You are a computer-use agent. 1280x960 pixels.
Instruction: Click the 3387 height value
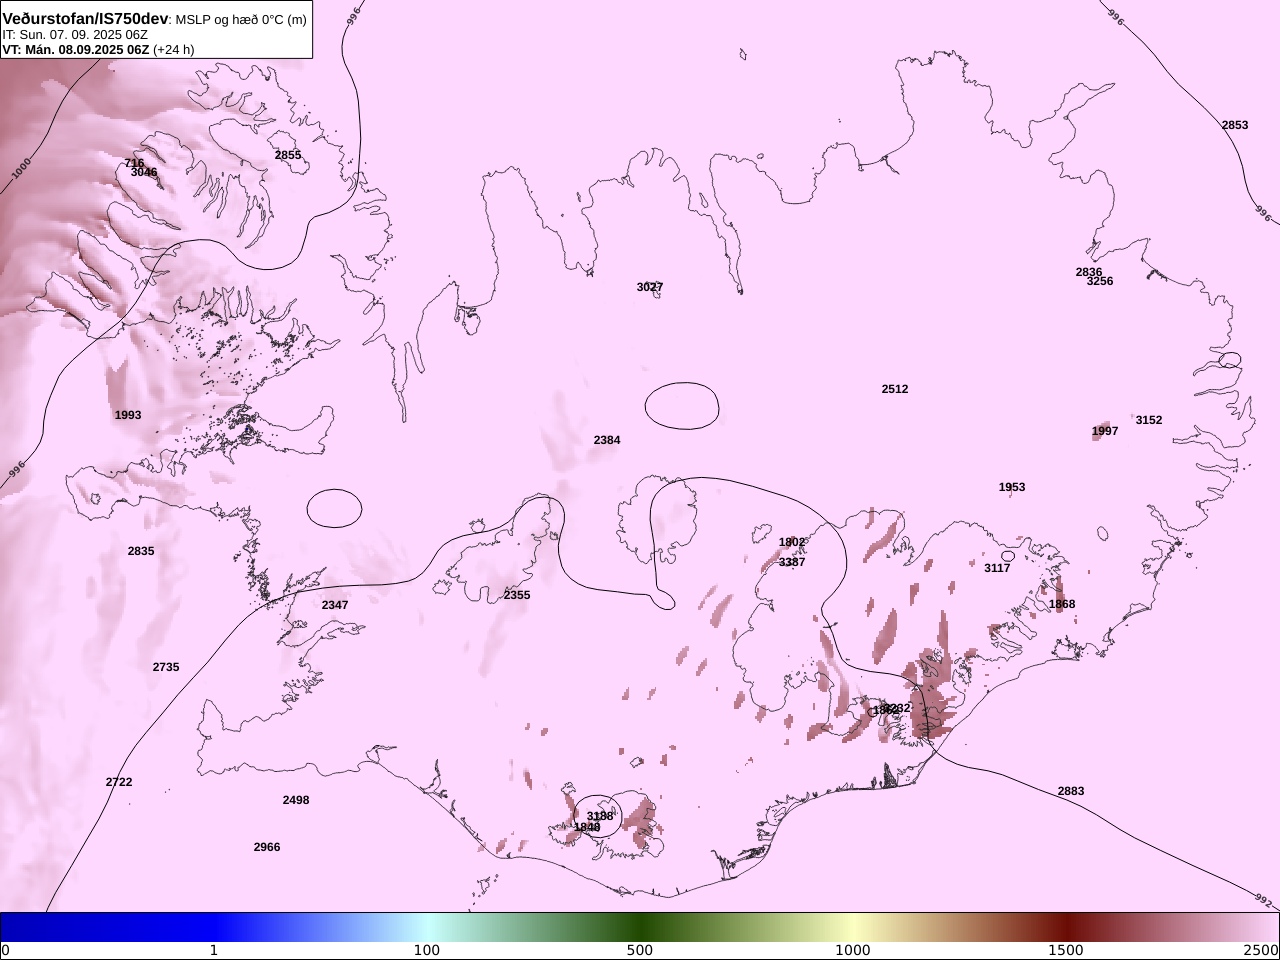point(792,562)
